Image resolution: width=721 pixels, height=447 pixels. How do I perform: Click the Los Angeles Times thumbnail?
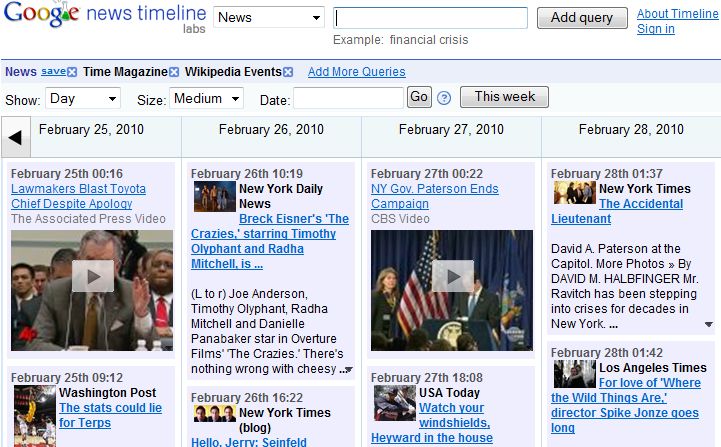574,374
